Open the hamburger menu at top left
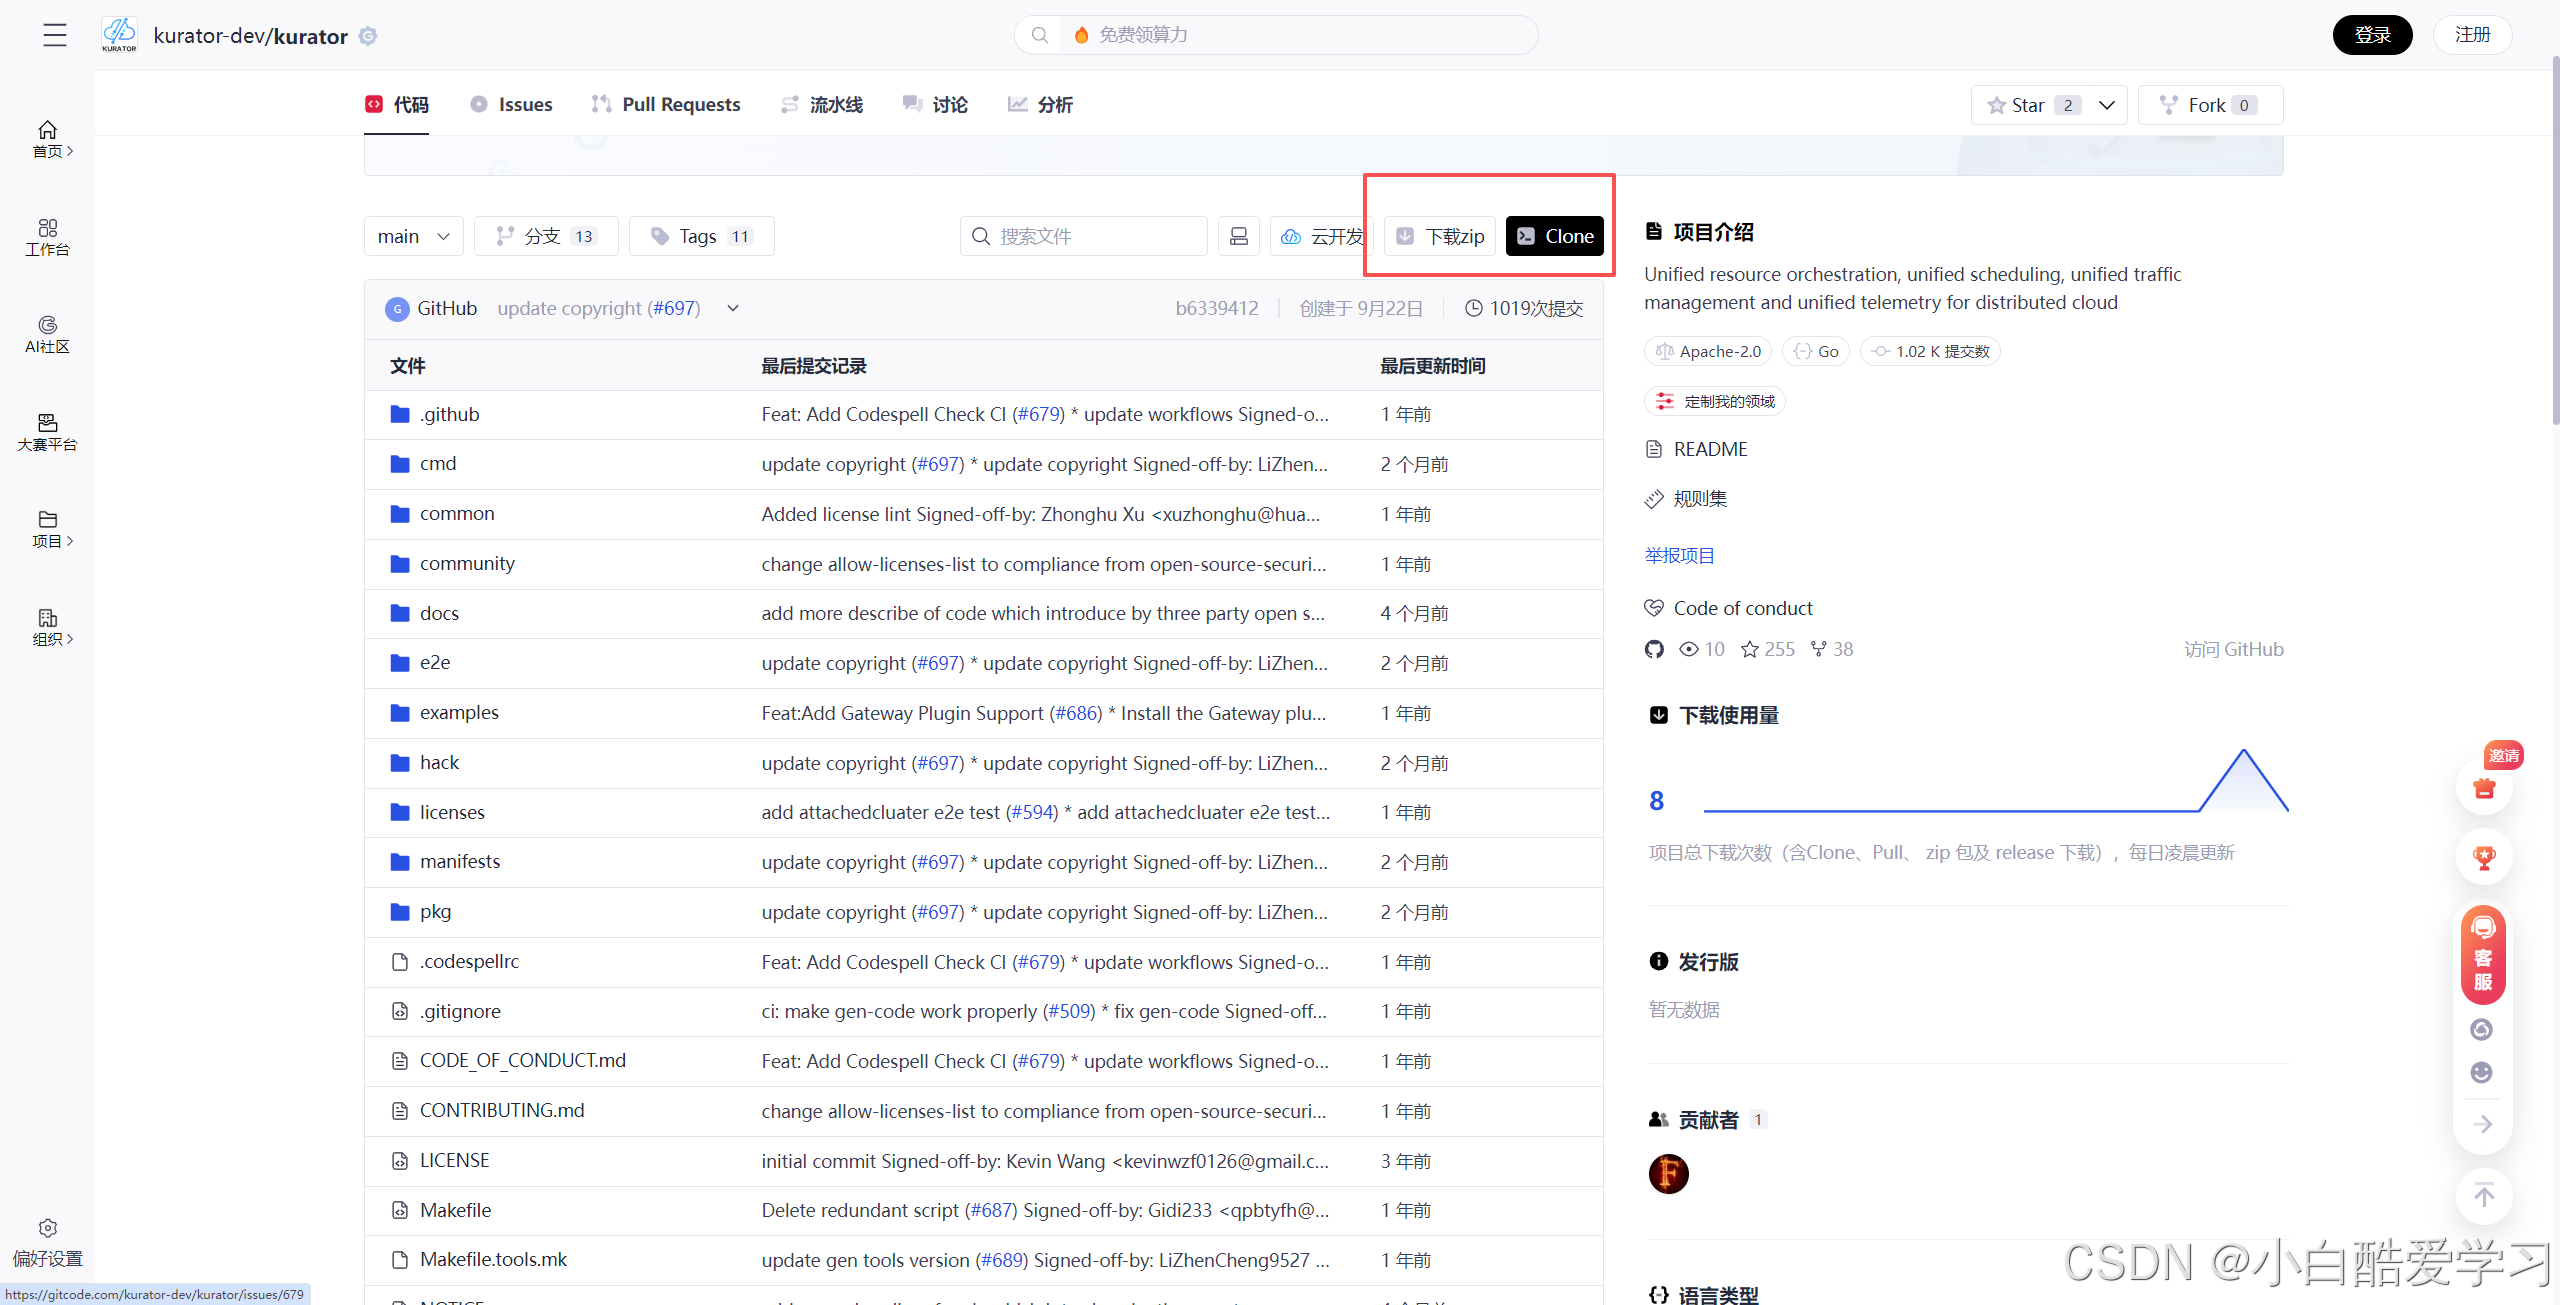The image size is (2560, 1305). (55, 35)
